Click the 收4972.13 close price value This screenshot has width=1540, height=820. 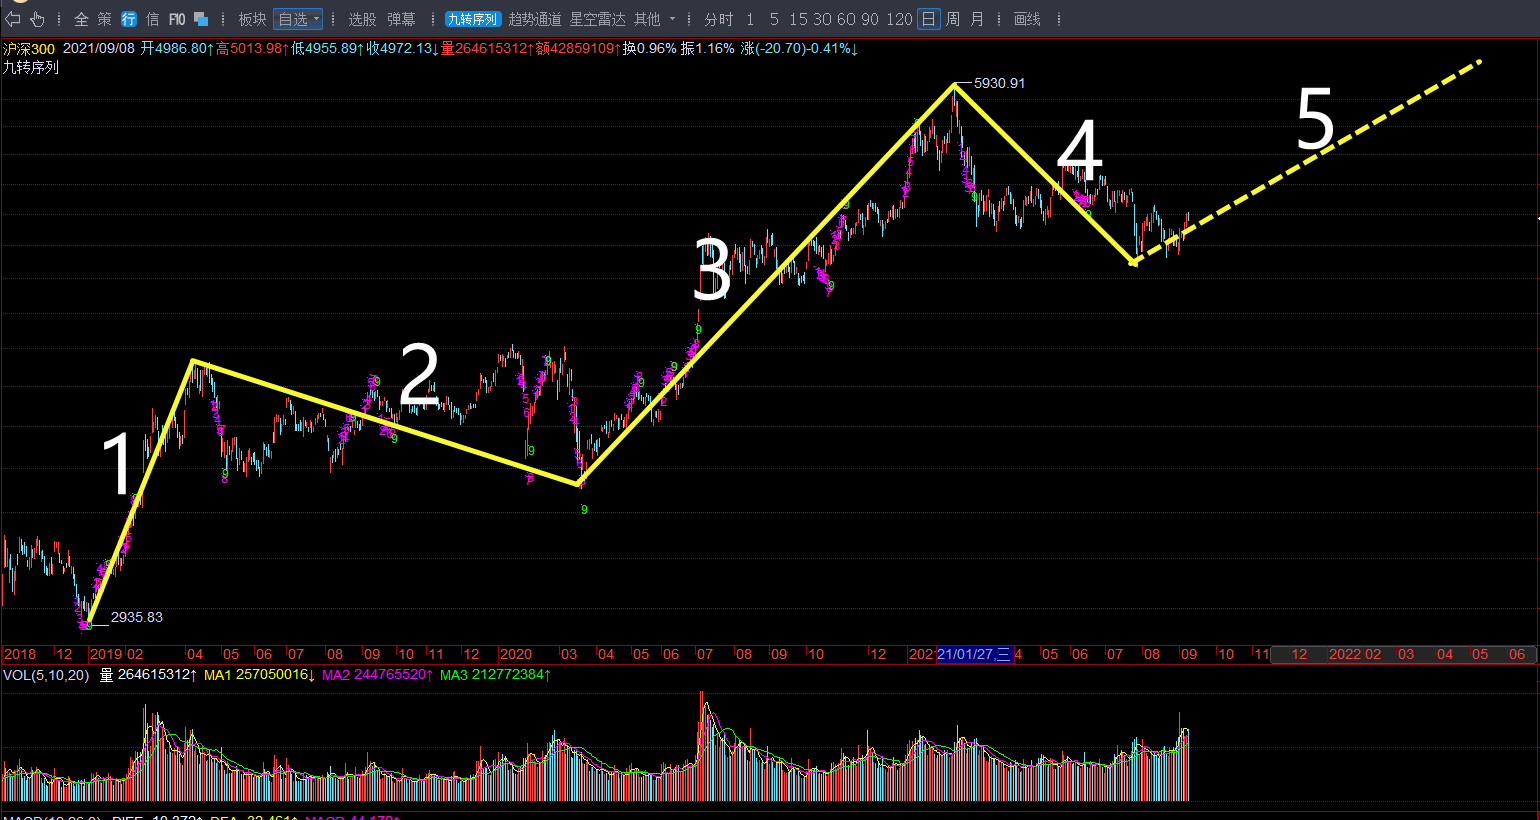click(x=402, y=48)
